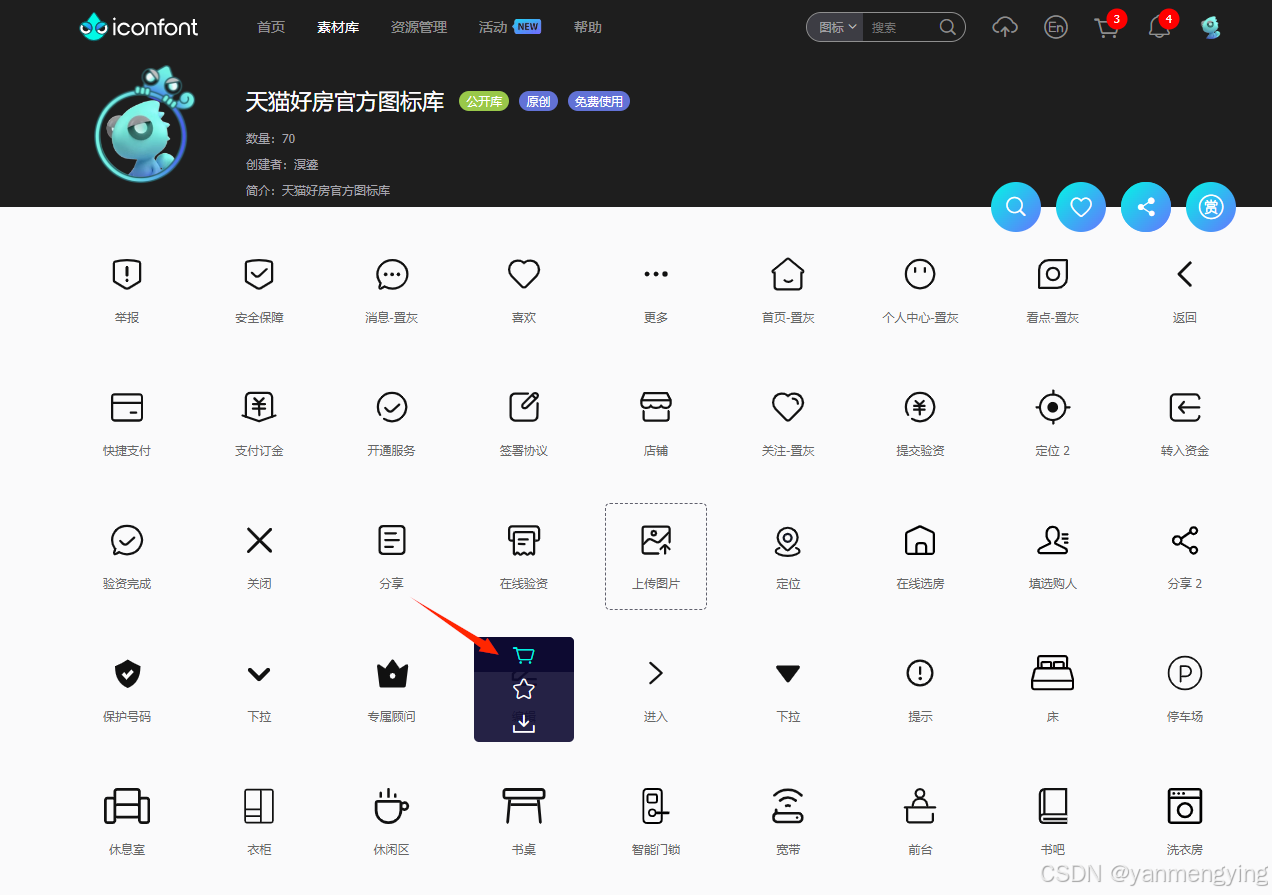The image size is (1272, 895).
Task: Select the 转入资金 icon
Action: tap(1185, 406)
